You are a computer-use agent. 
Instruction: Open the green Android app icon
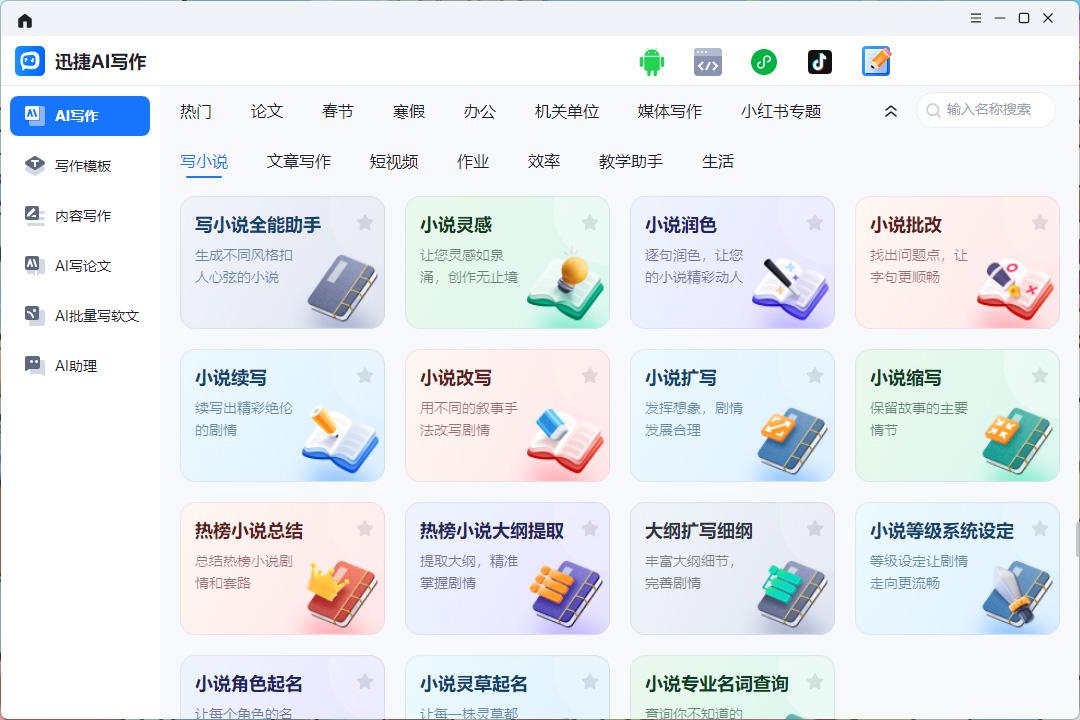[x=652, y=62]
